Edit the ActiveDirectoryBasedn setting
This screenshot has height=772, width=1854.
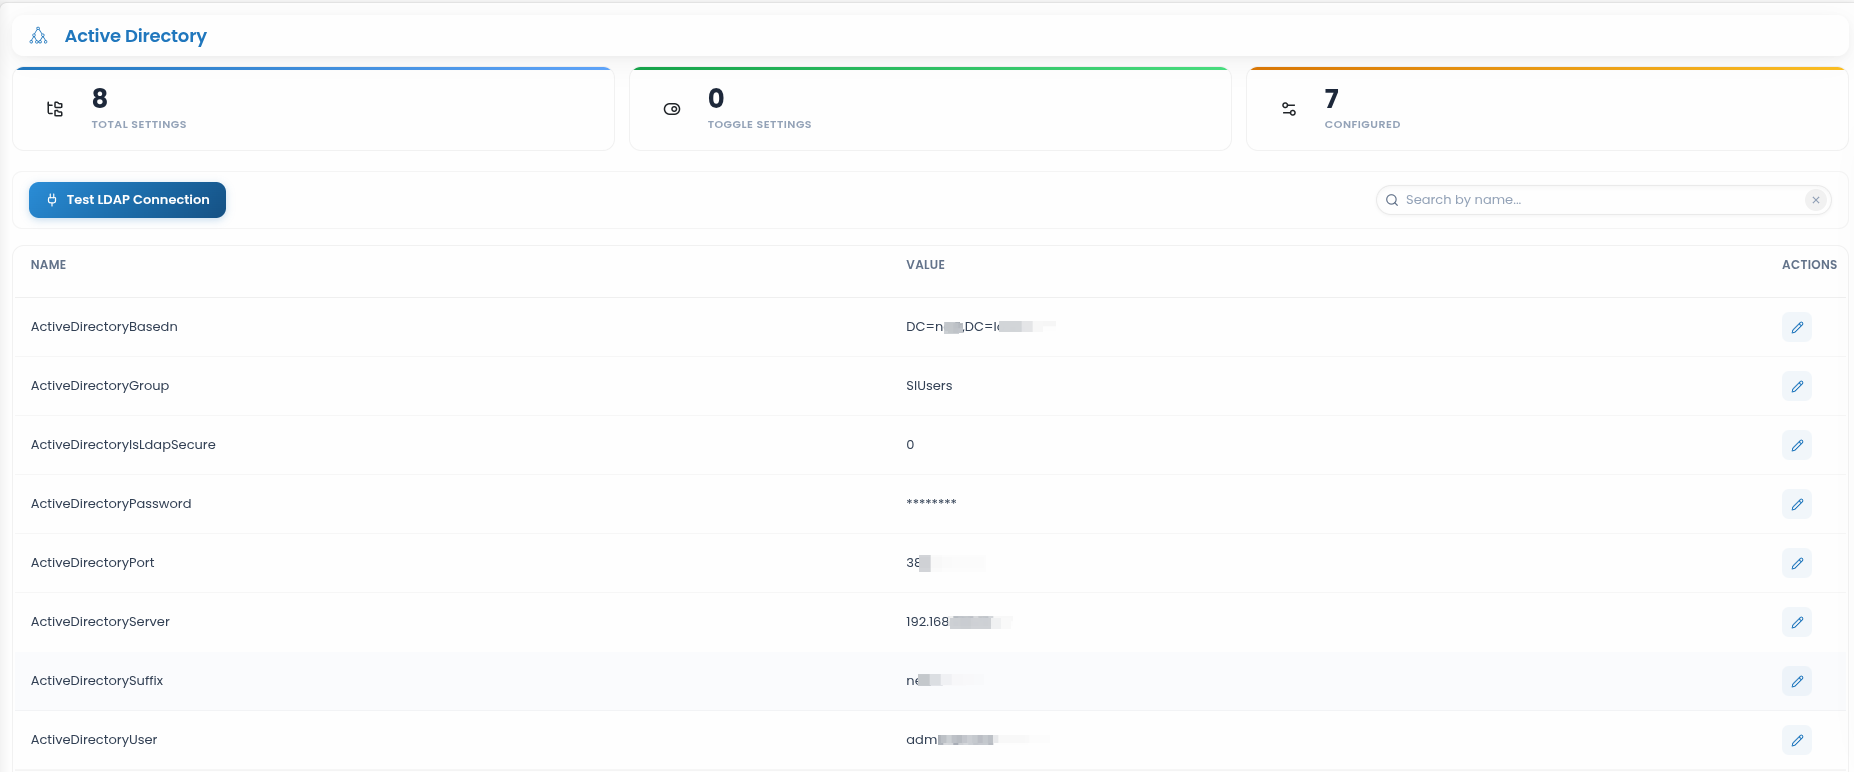tap(1796, 327)
